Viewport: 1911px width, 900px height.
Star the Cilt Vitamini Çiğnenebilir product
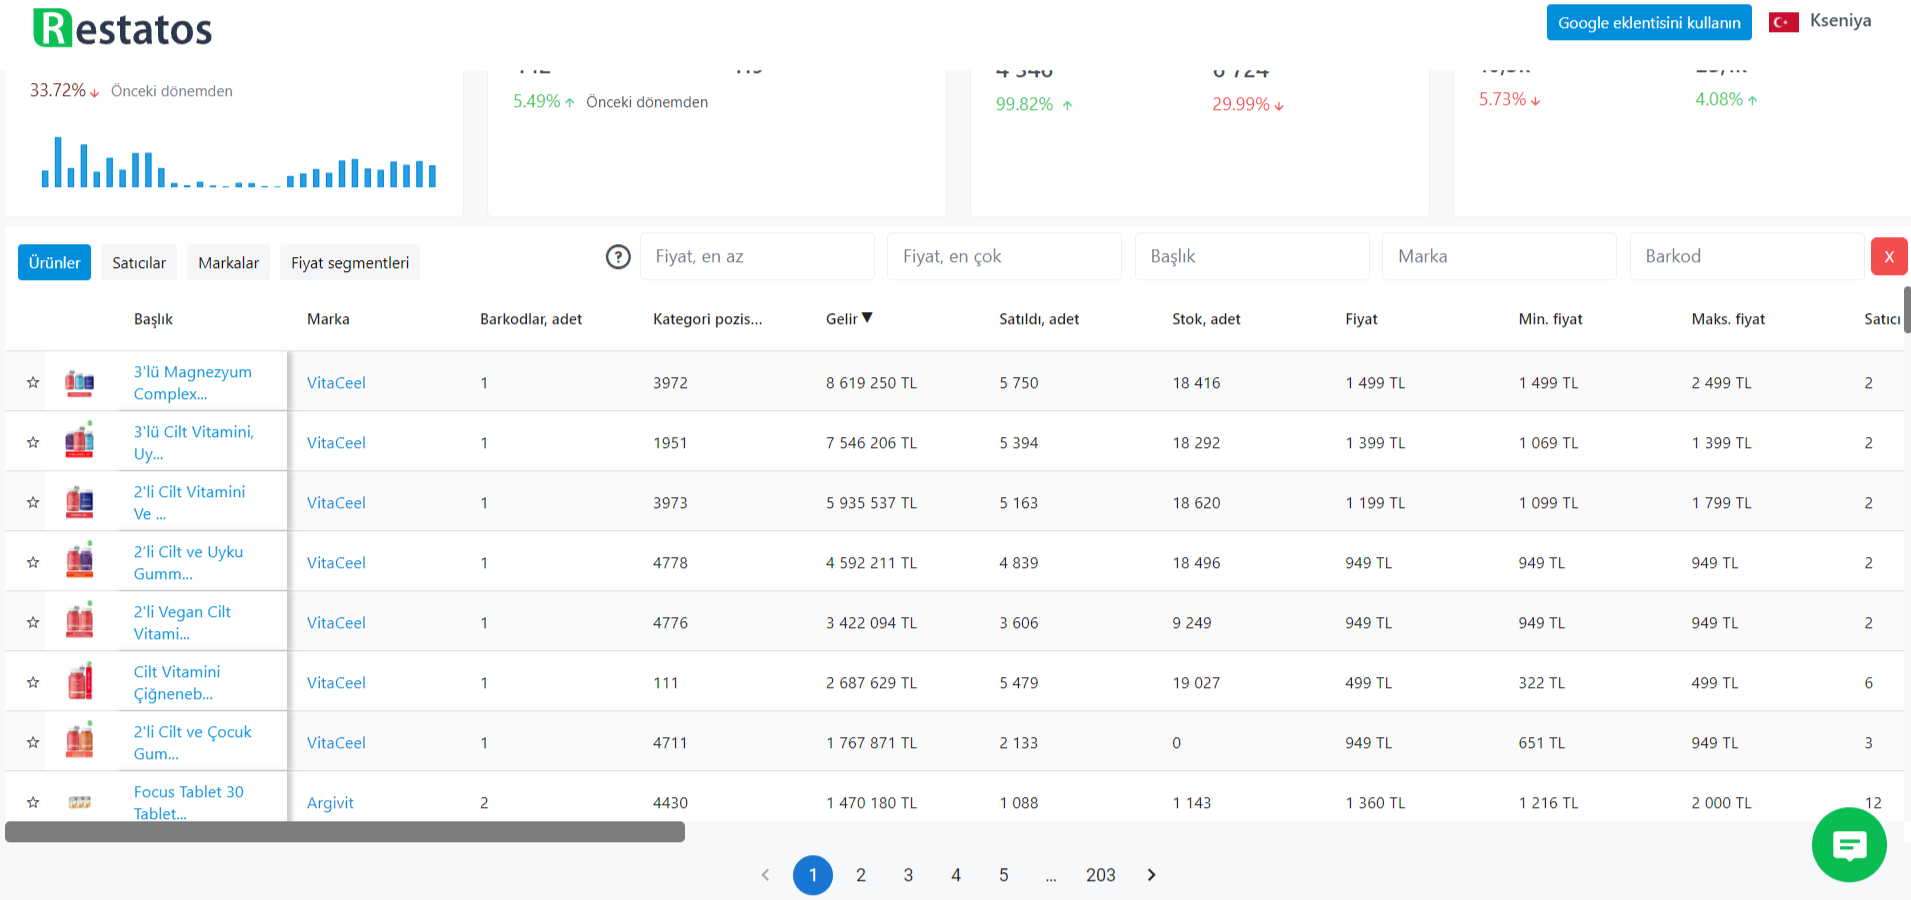tap(33, 683)
